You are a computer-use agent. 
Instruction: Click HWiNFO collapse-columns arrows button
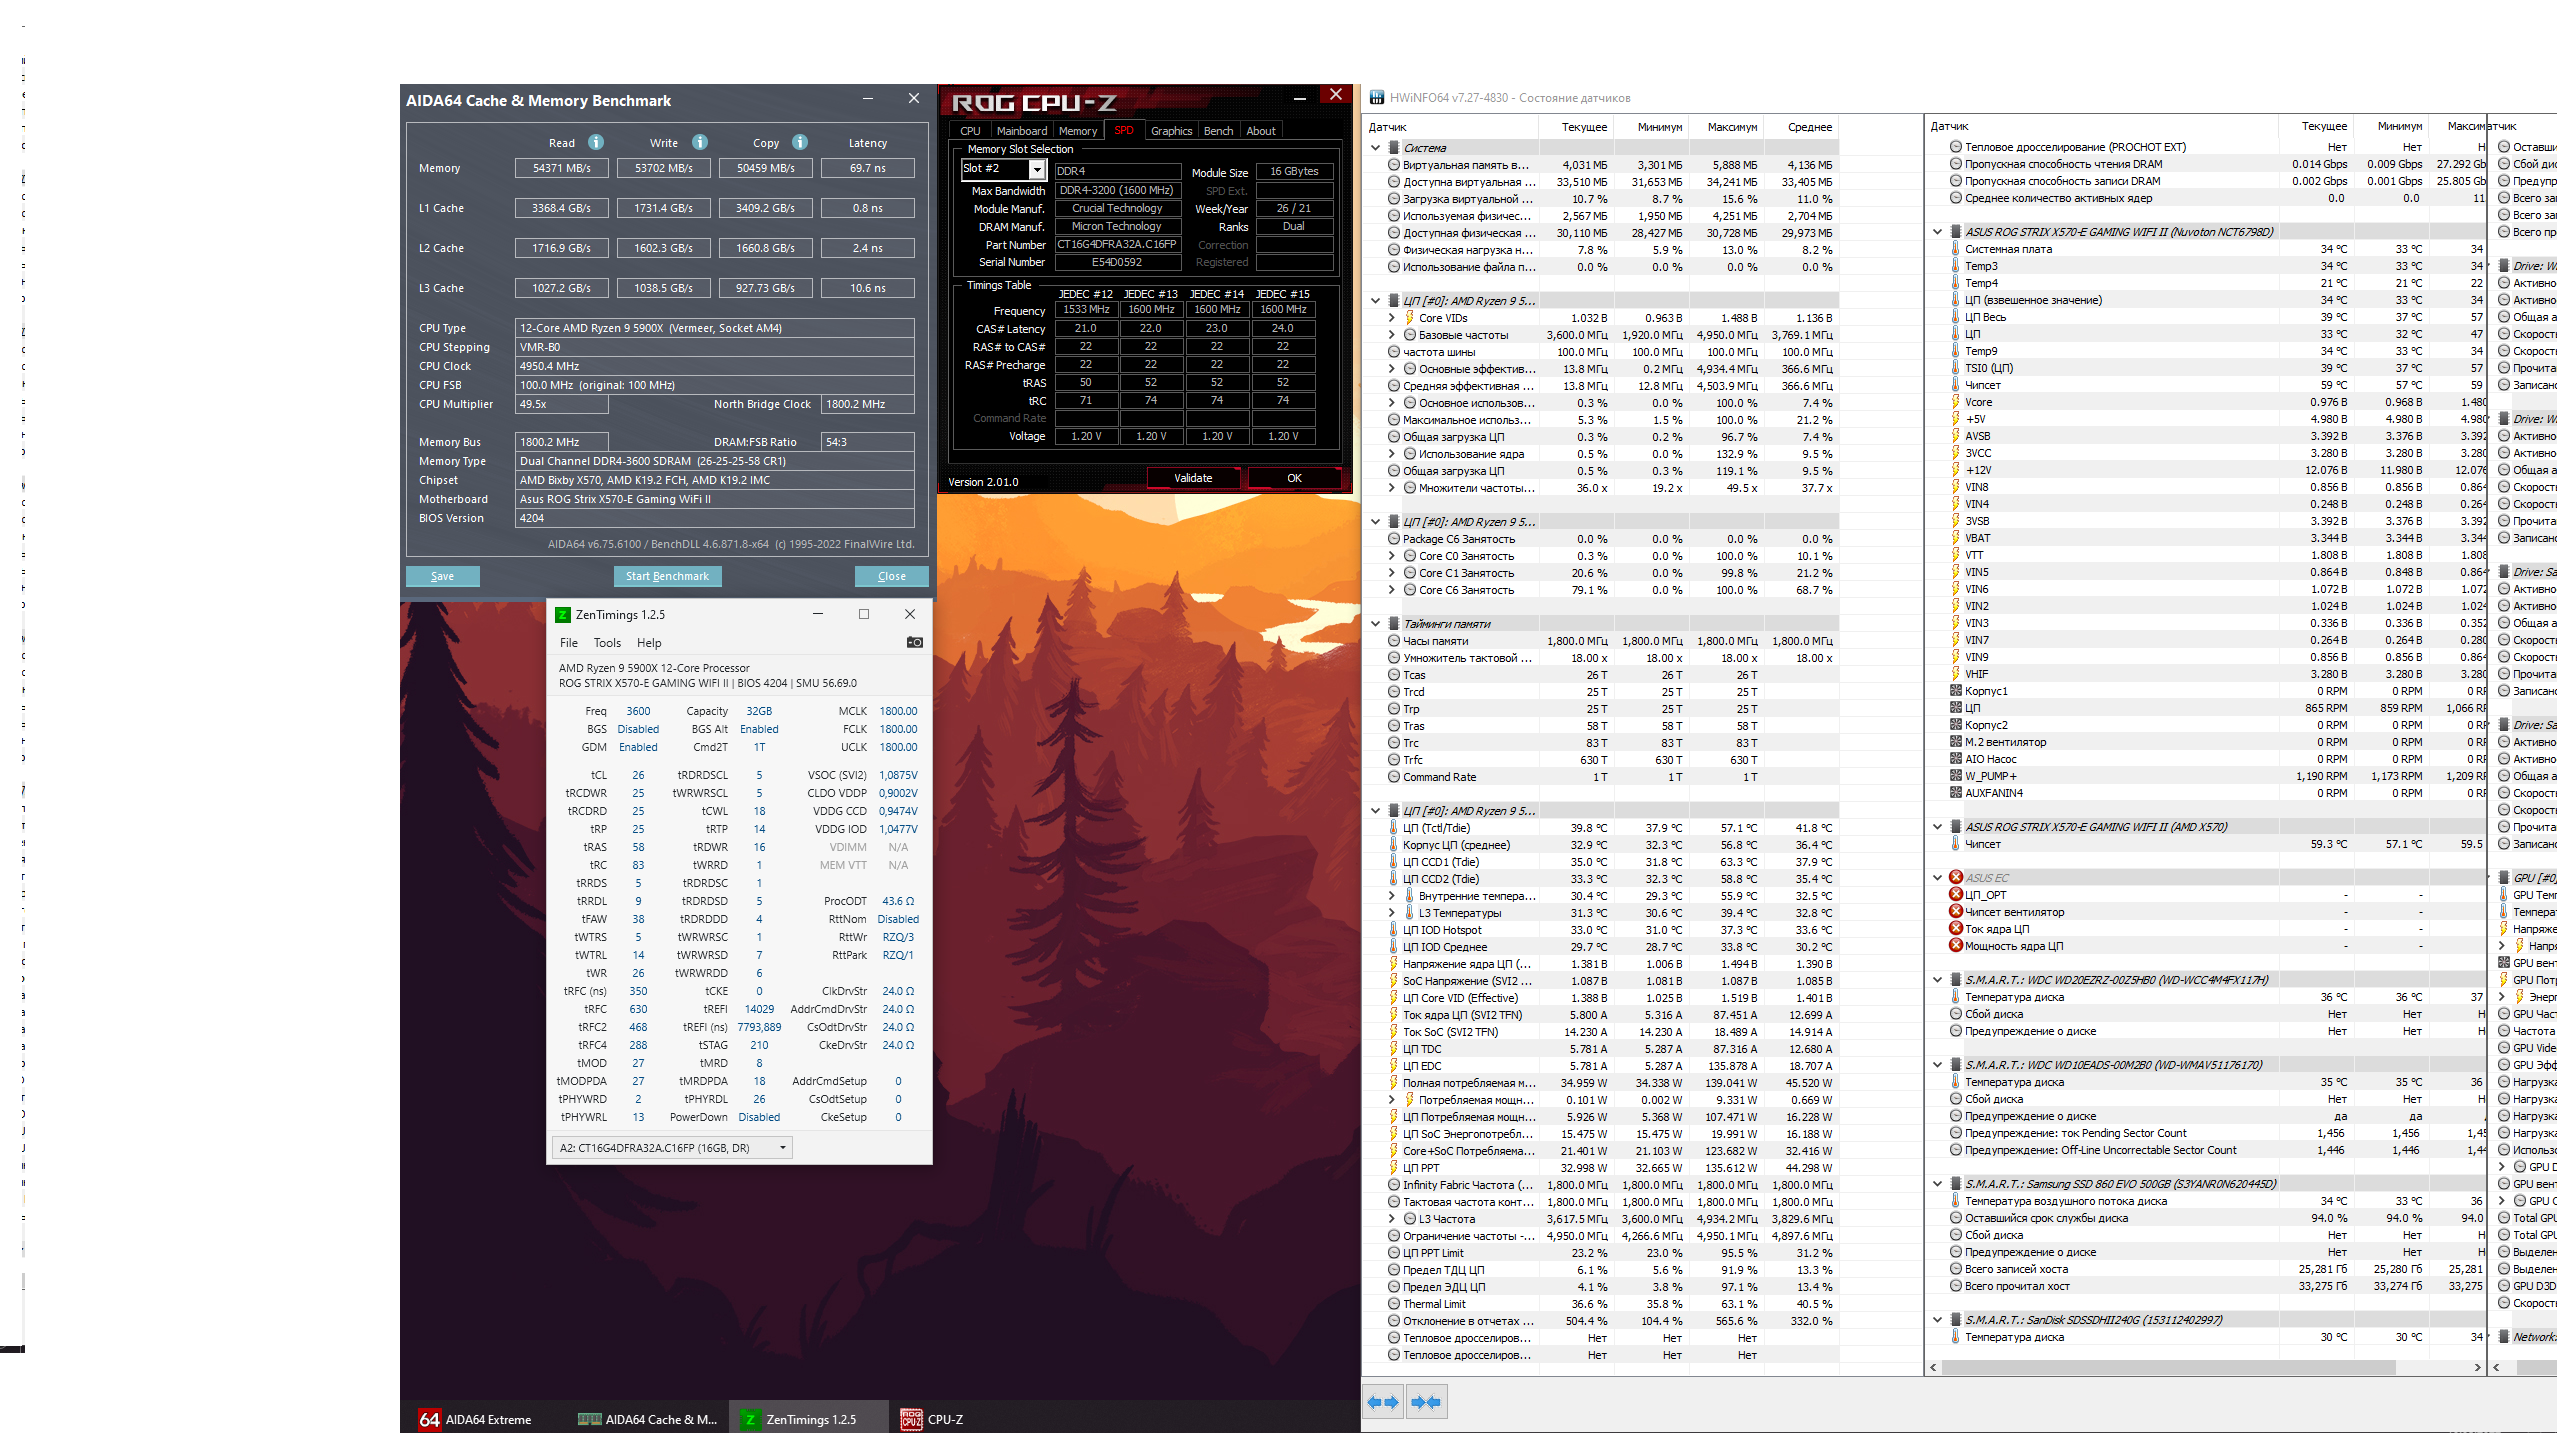coord(1426,1403)
